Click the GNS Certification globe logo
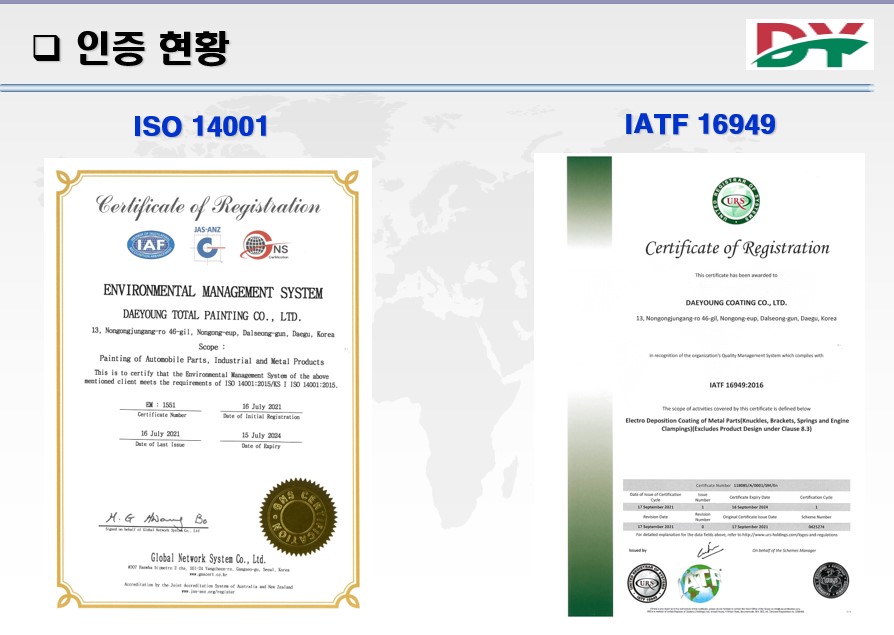Image resolution: width=894 pixels, height=635 pixels. coord(266,245)
